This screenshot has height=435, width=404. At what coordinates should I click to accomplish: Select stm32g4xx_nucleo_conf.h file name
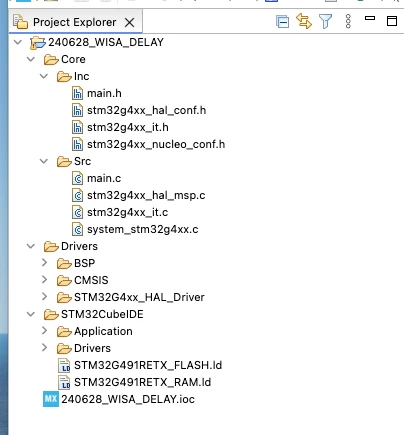(156, 144)
